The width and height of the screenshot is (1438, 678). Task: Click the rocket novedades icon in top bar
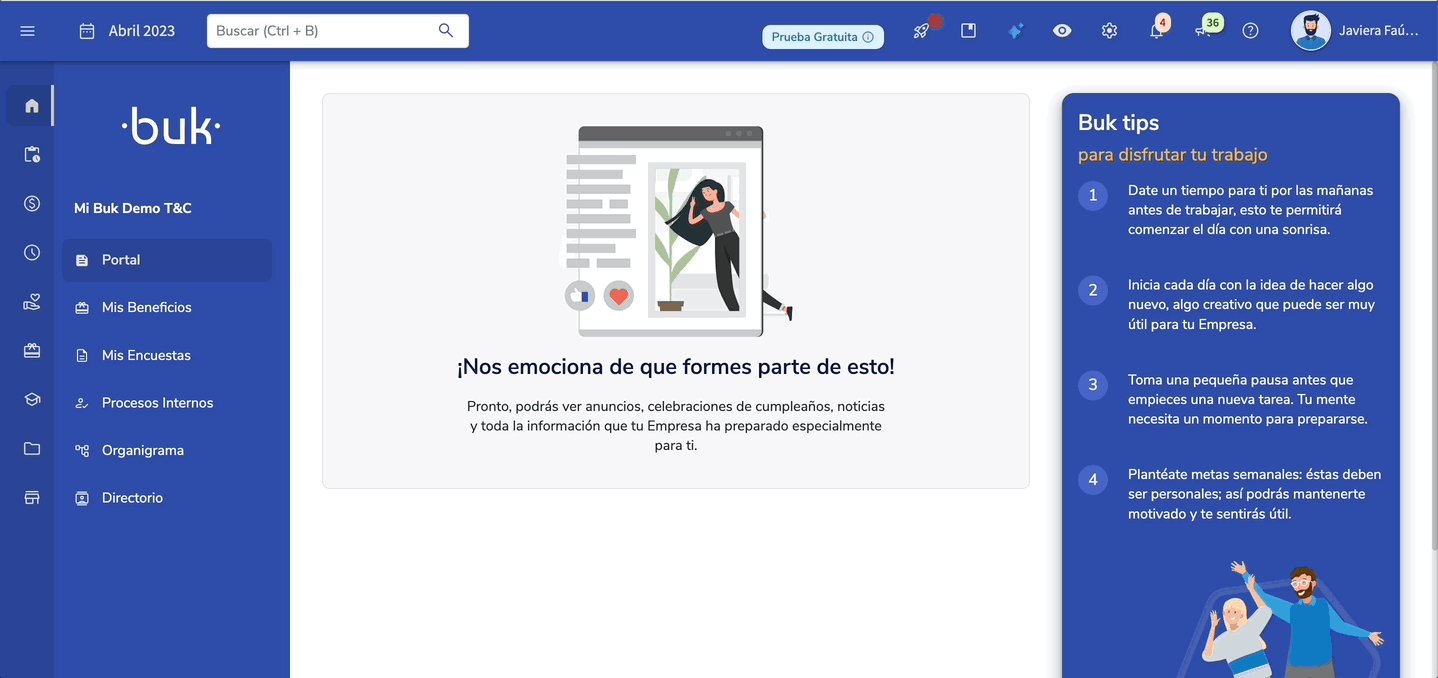coord(919,30)
